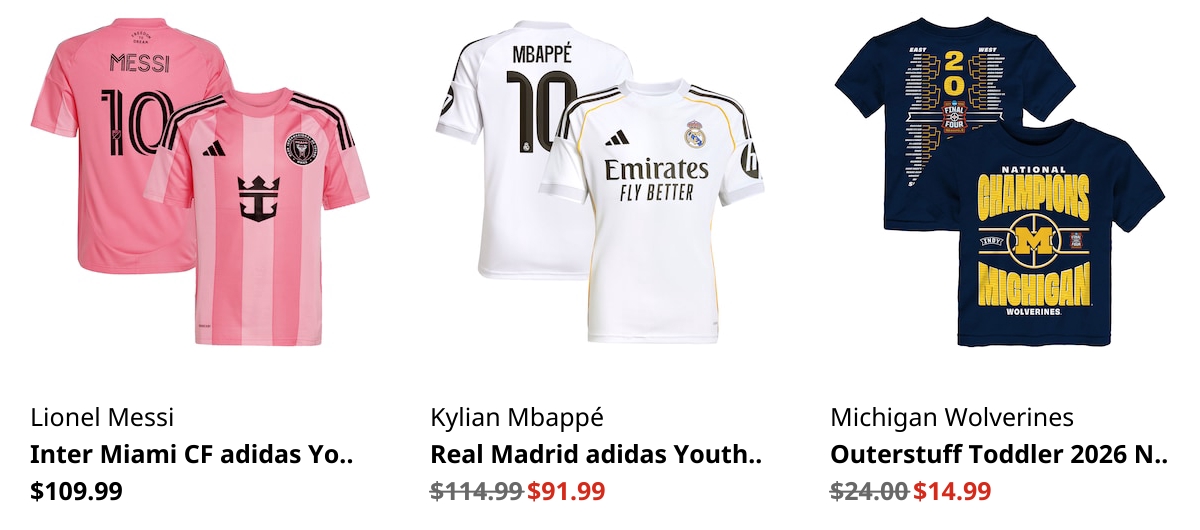
Task: Click the red $14.99 sale price
Action: 952,491
